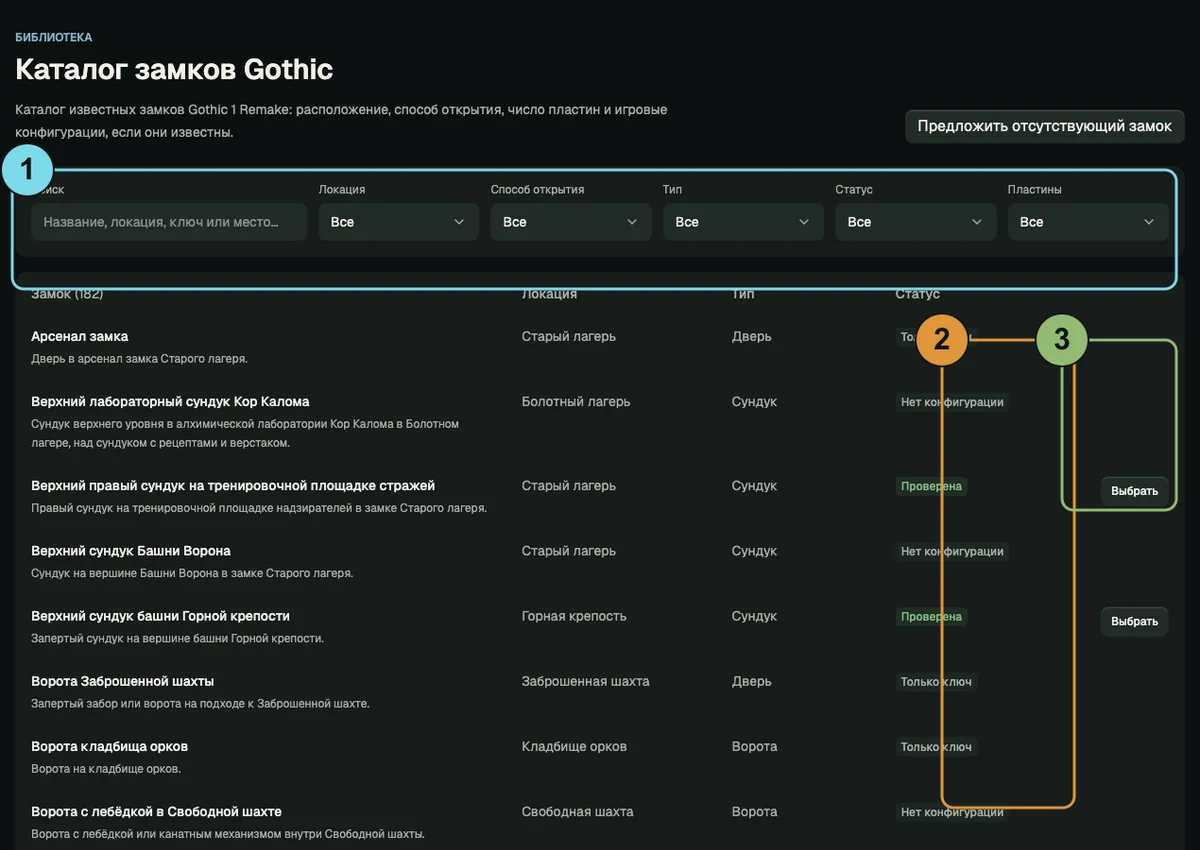Screen dimensions: 1200x850
Task: Click Горная крепость location cell
Action: pos(574,616)
